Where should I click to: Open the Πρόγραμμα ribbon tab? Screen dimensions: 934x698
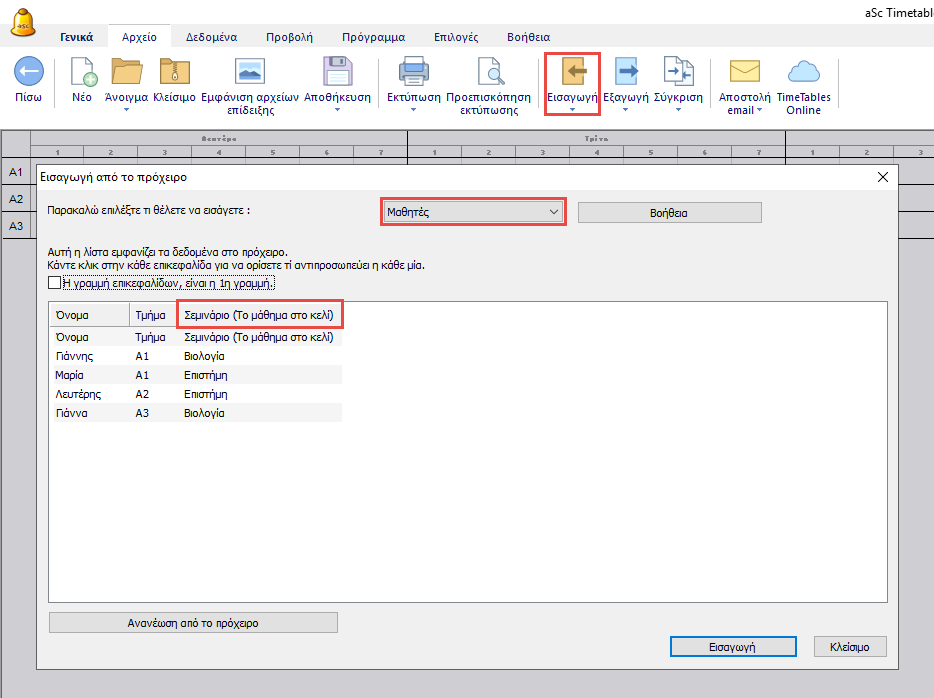click(x=373, y=37)
